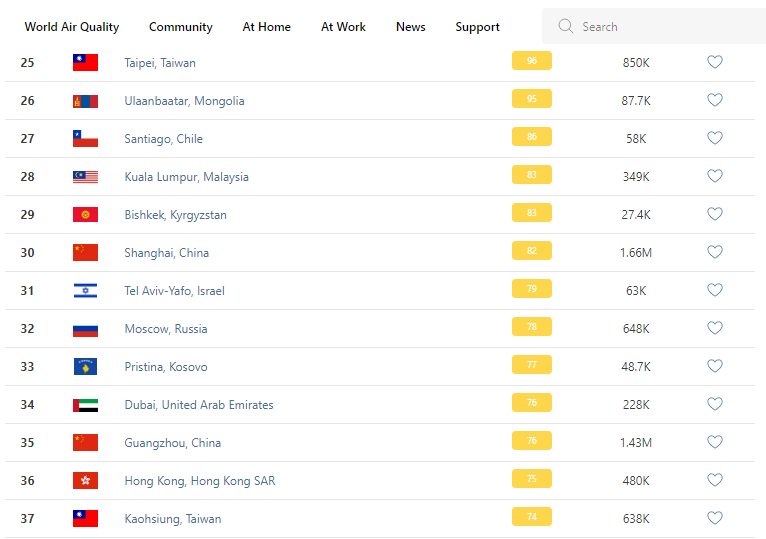The height and width of the screenshot is (539, 766).
Task: Open the Support menu item
Action: [477, 27]
